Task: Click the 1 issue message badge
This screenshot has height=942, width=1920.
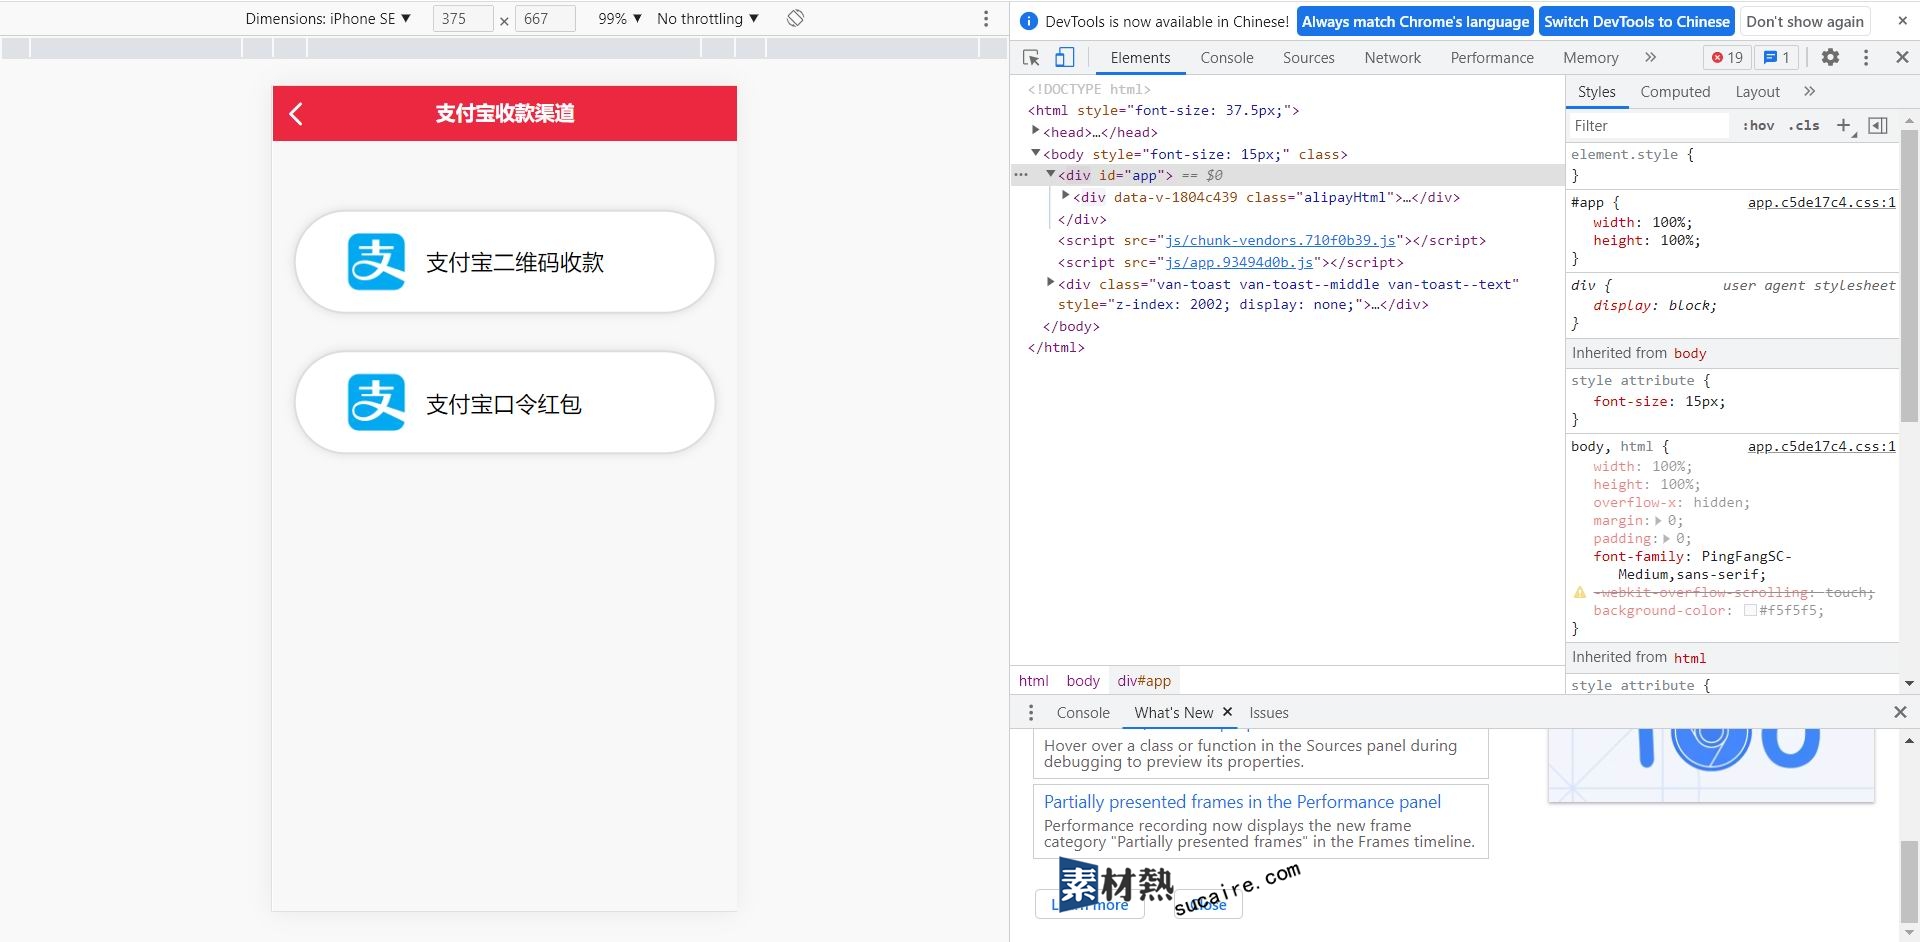Action: [1777, 58]
